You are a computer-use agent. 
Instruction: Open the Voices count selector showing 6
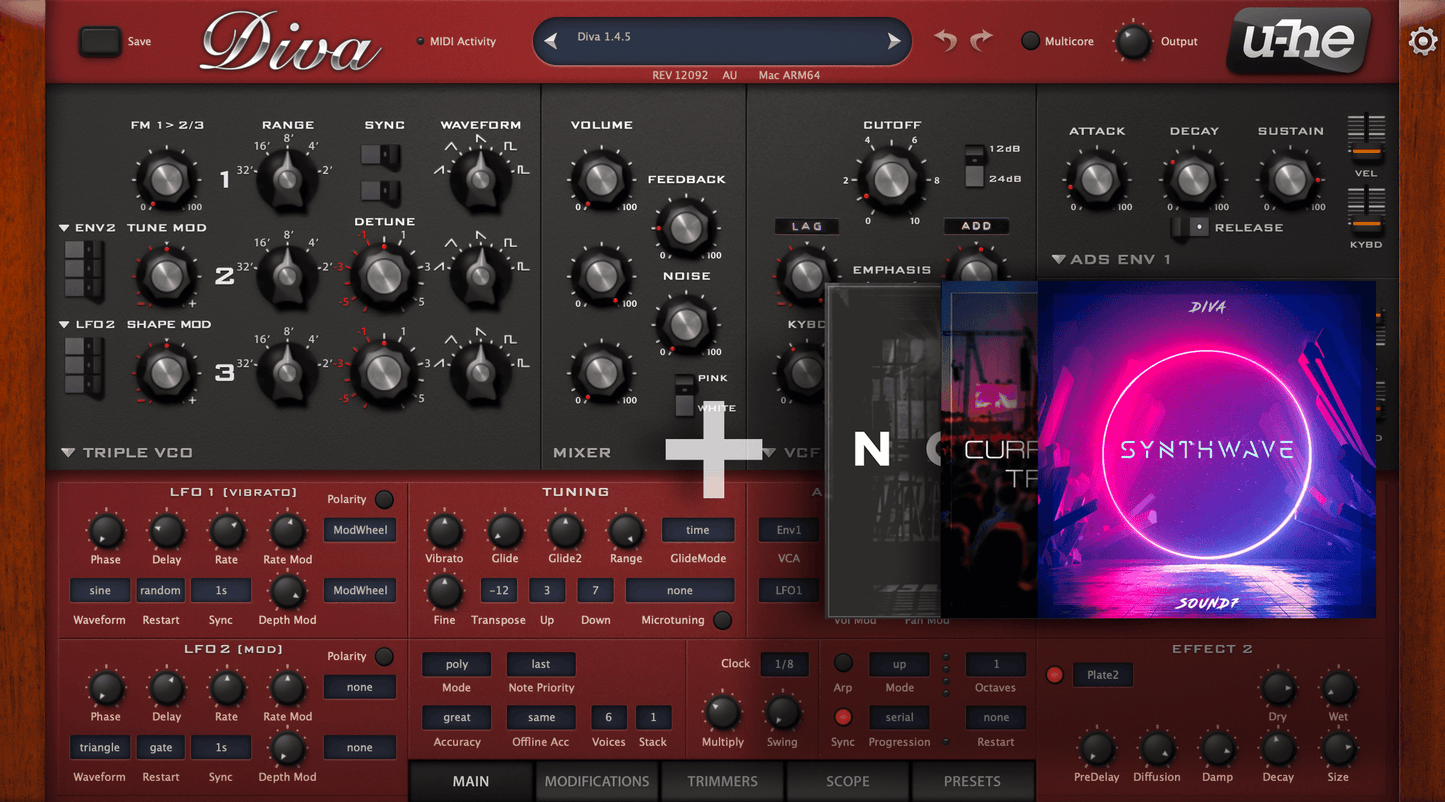608,717
